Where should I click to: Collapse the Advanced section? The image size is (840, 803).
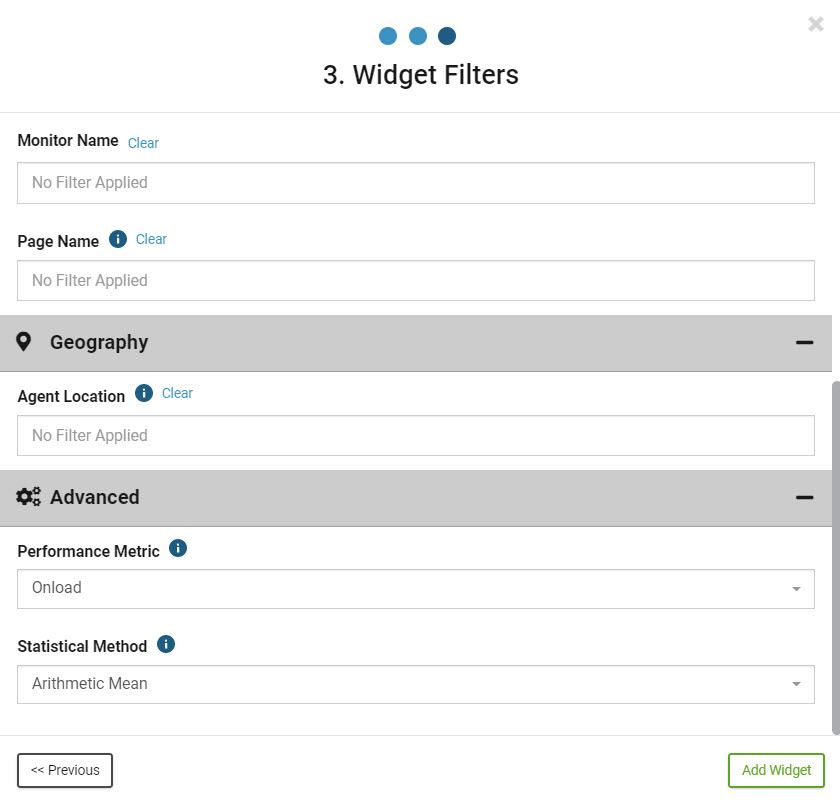coord(804,498)
